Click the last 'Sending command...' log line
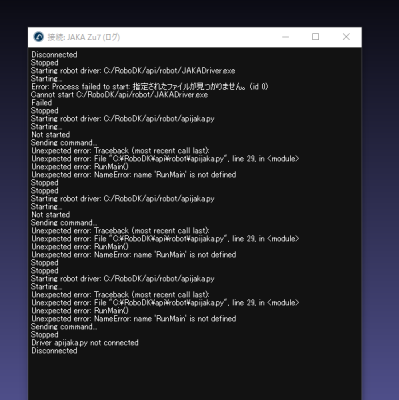This screenshot has width=399, height=400. (64, 327)
